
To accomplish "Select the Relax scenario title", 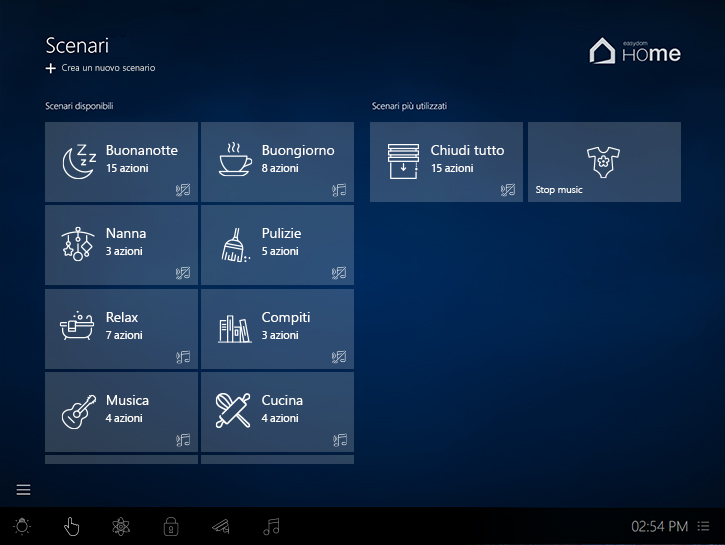I will pyautogui.click(x=122, y=317).
